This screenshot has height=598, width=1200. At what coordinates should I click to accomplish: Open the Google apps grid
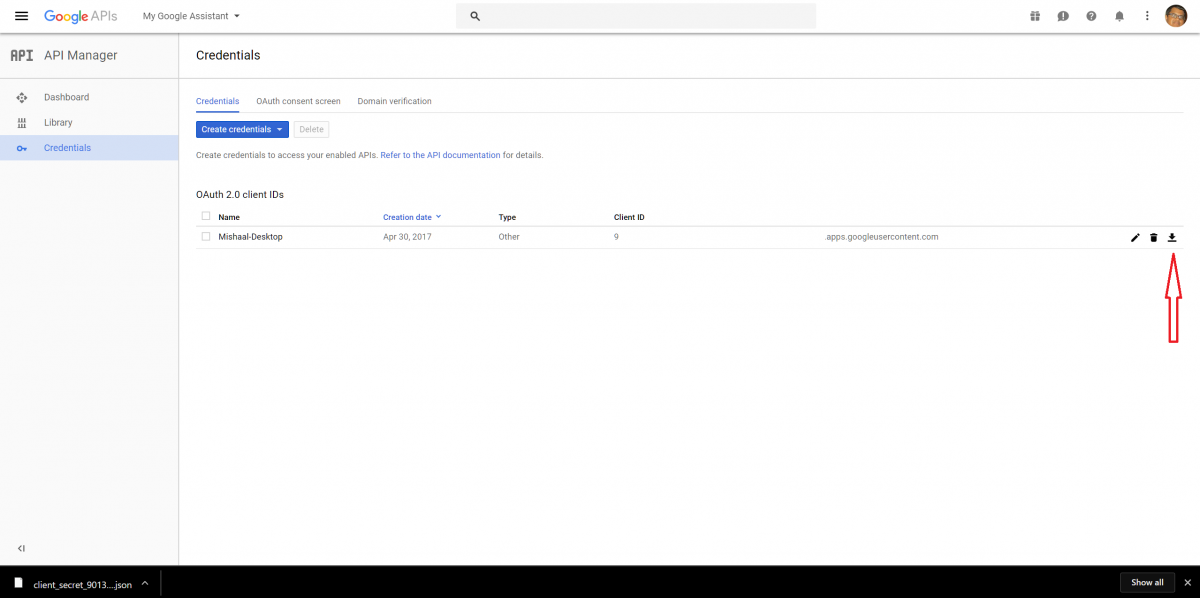coord(1034,15)
